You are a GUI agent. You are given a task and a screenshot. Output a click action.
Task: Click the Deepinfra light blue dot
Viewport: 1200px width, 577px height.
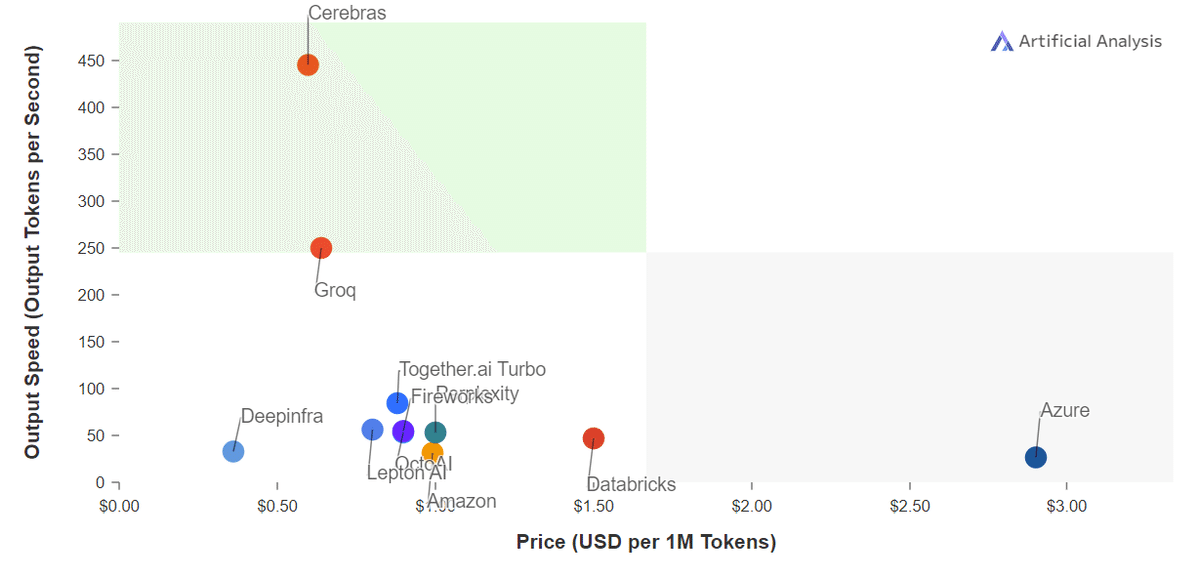pos(233,451)
